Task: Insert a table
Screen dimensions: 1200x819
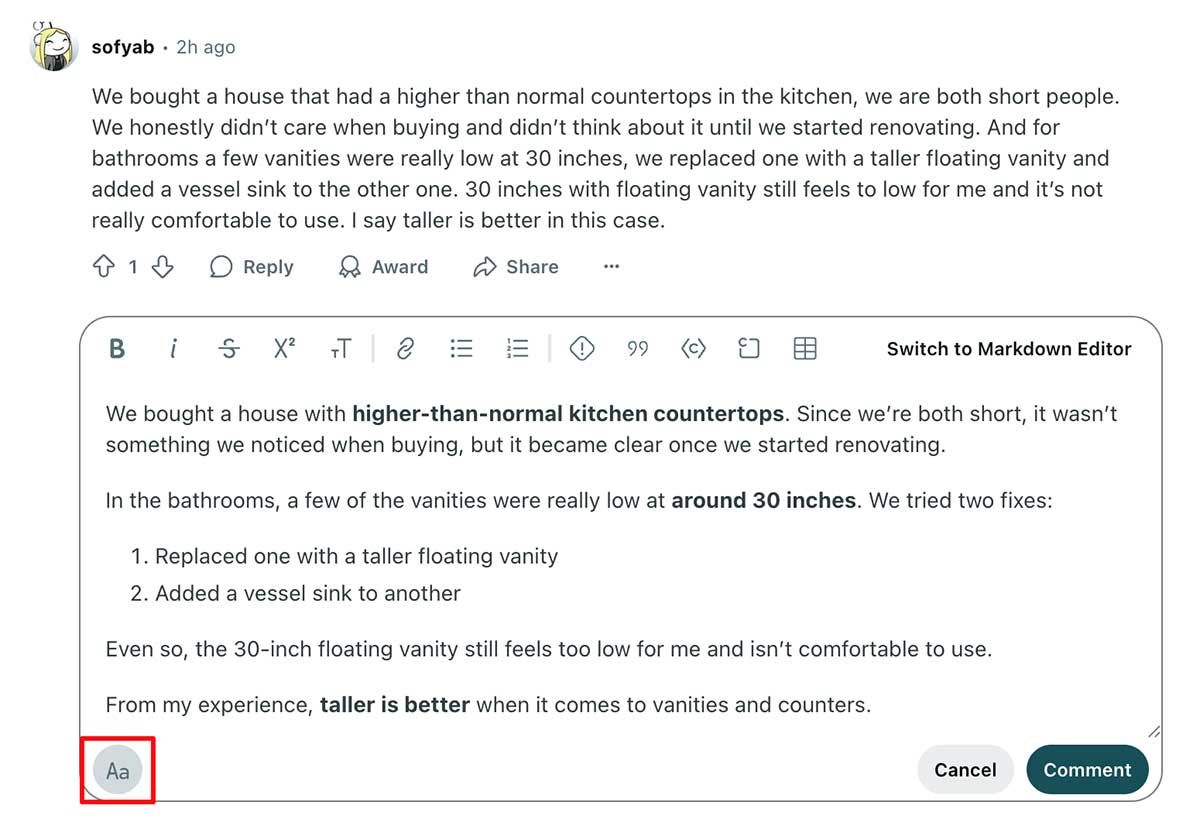Action: pos(805,349)
